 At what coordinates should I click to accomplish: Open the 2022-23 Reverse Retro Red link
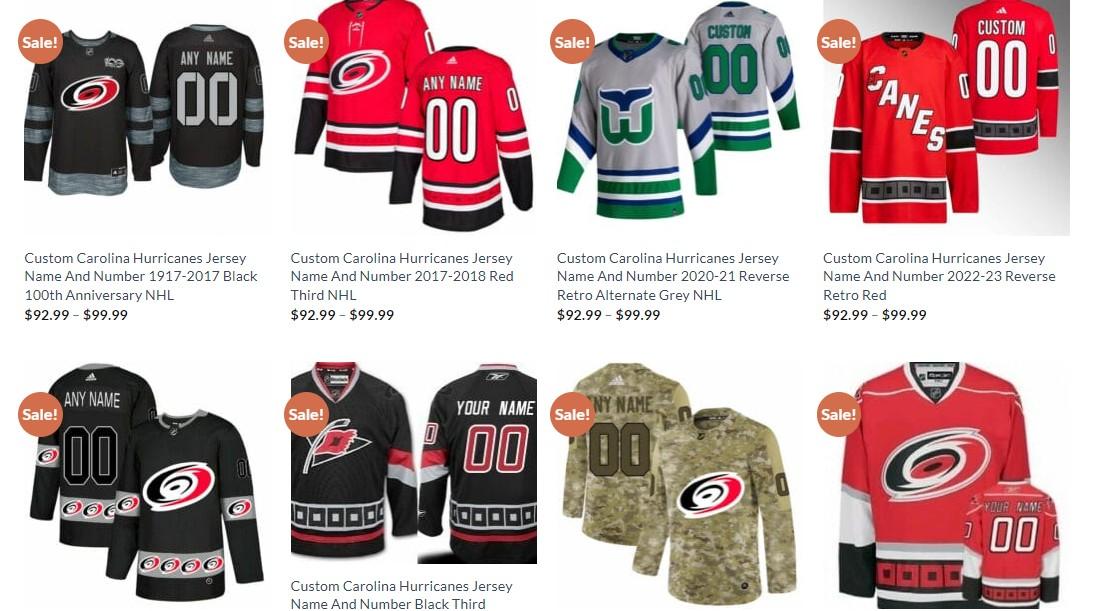coord(939,276)
